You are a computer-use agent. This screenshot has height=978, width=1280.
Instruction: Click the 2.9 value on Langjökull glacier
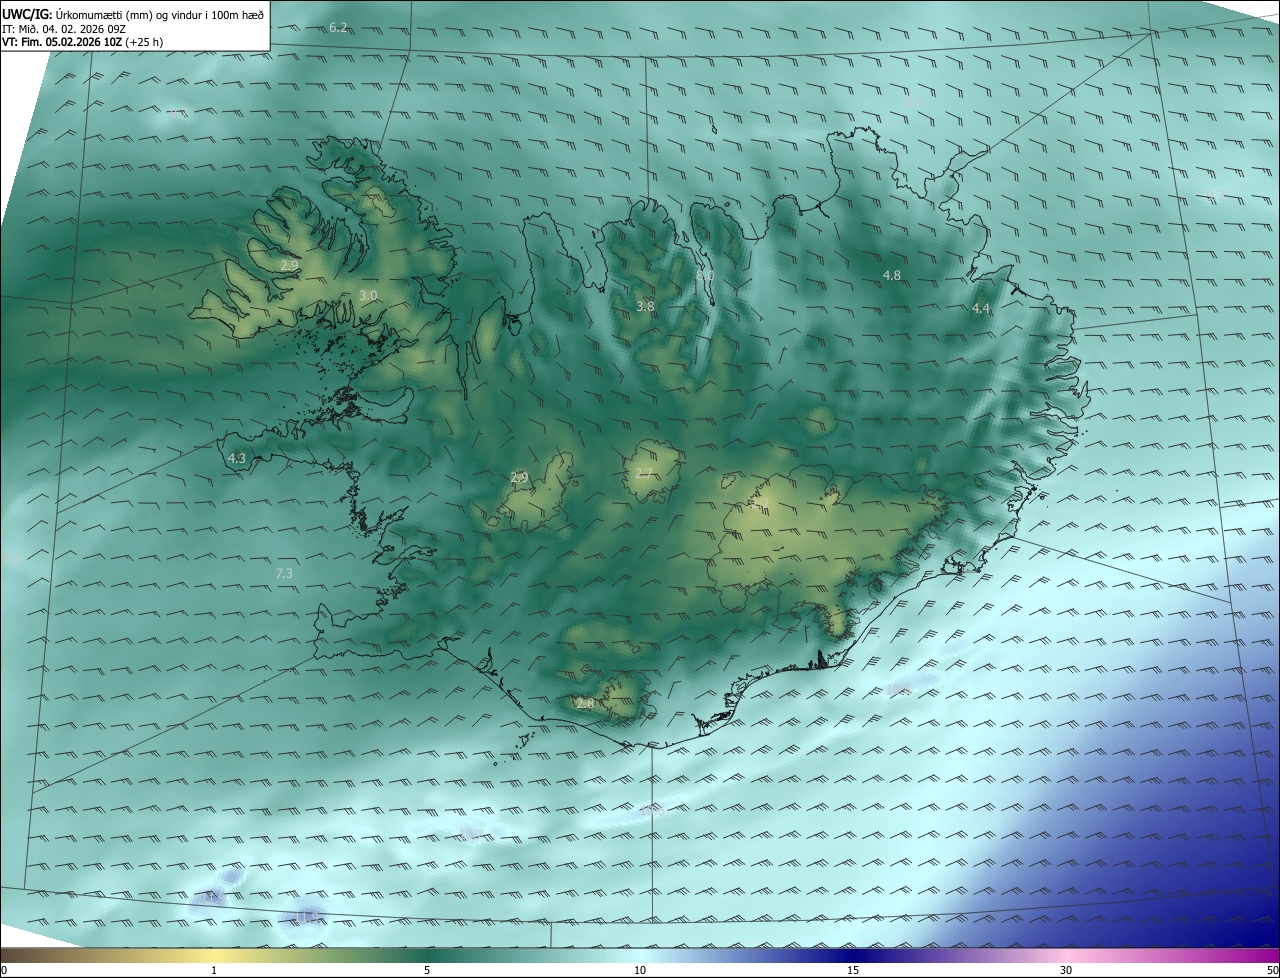[x=518, y=477]
